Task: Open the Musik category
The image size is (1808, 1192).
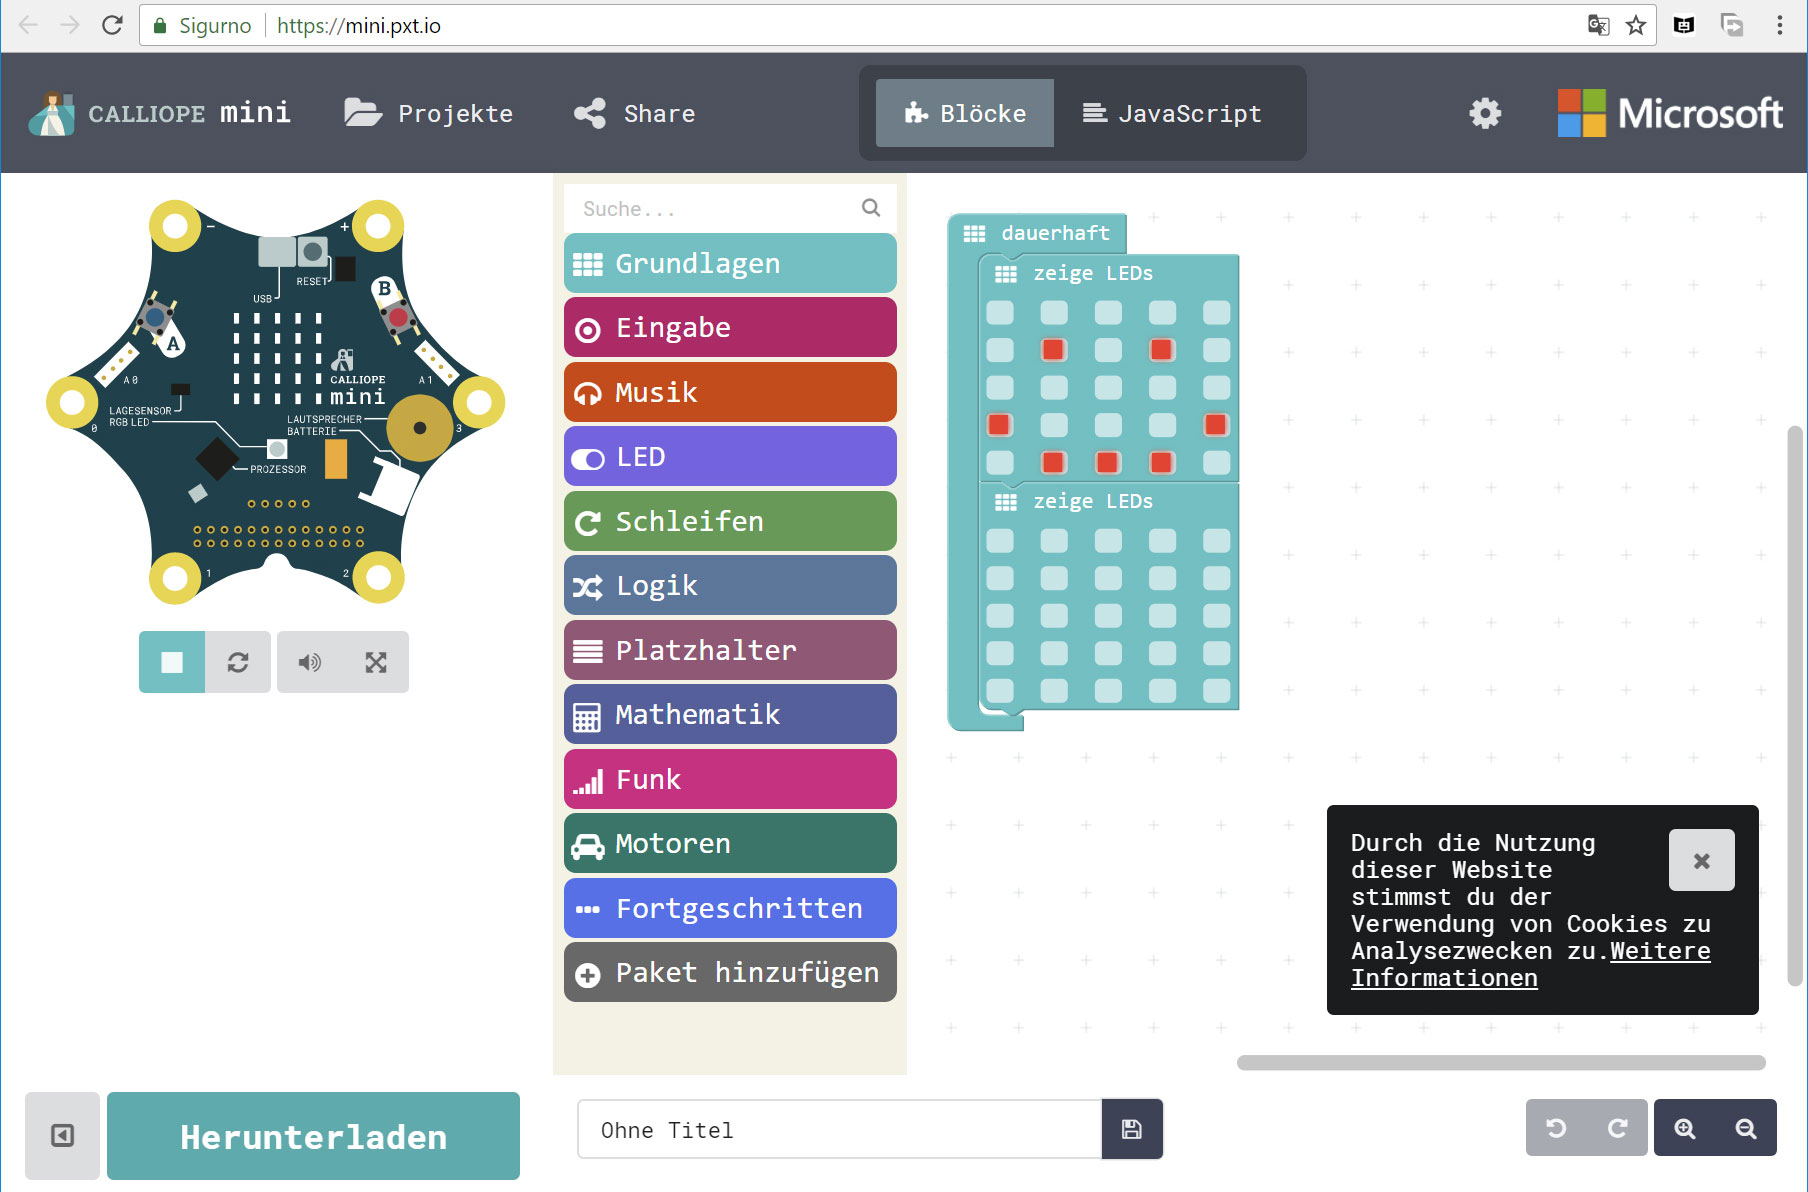Action: [730, 392]
